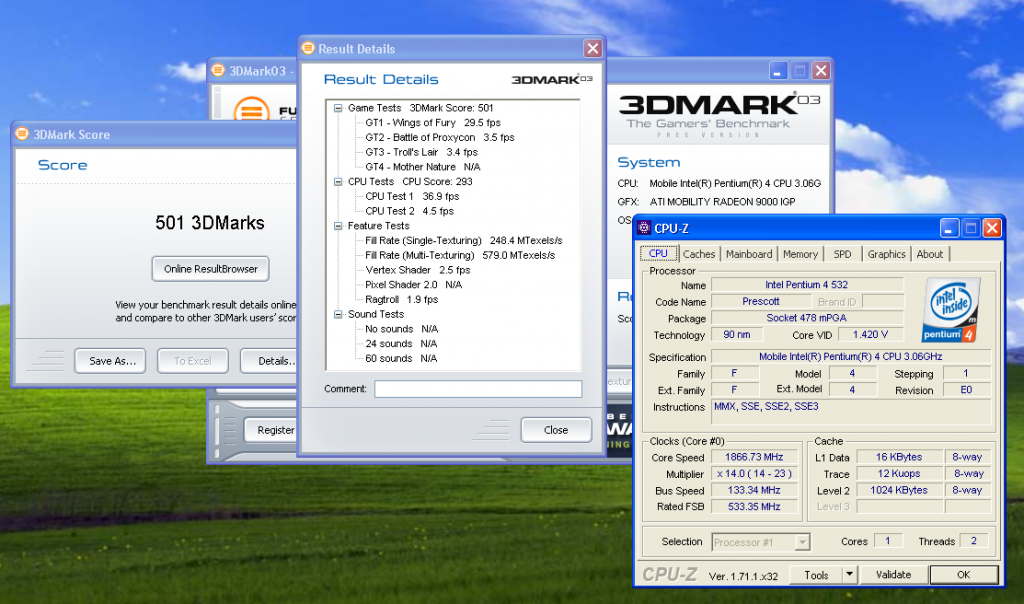Click the 'MMX, SSE, SSE2, SSE3' instructions field
Image resolution: width=1024 pixels, height=604 pixels.
pyautogui.click(x=851, y=412)
